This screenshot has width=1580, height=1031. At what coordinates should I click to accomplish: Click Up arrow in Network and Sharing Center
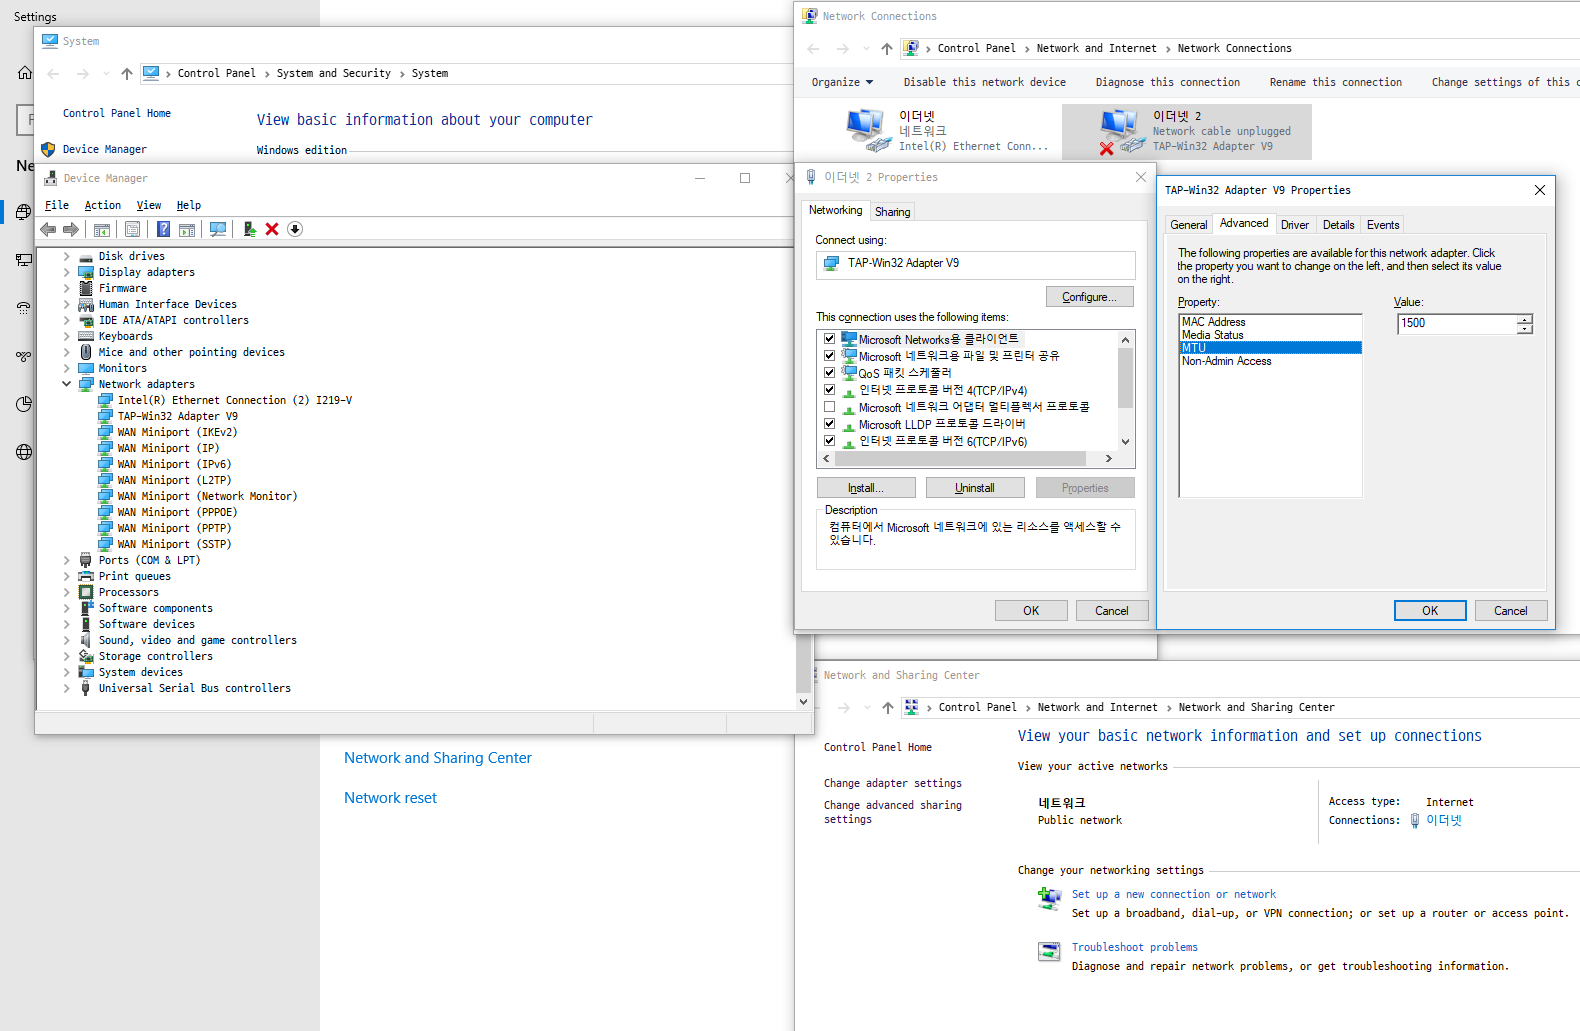pyautogui.click(x=887, y=707)
